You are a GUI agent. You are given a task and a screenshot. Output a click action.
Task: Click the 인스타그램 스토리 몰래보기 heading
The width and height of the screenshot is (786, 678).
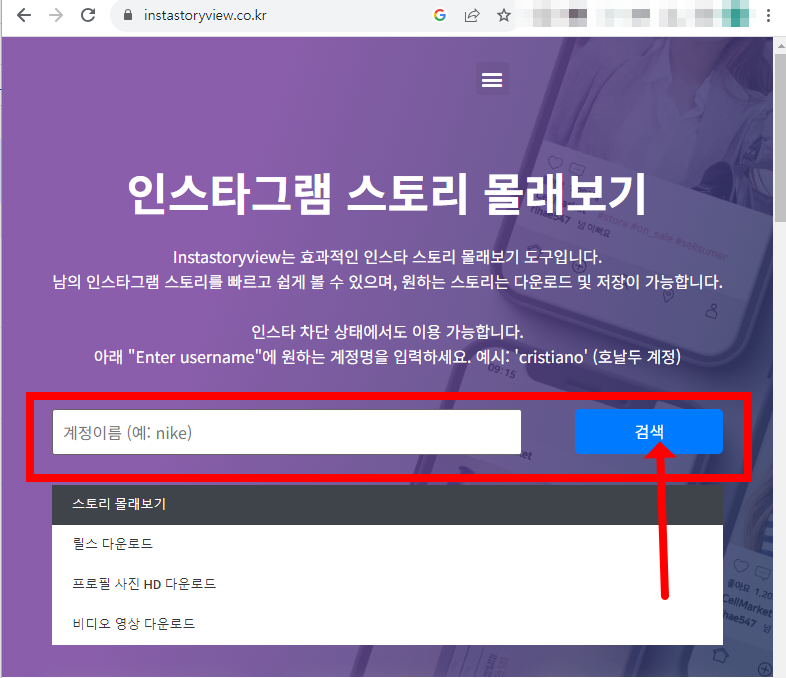[386, 194]
